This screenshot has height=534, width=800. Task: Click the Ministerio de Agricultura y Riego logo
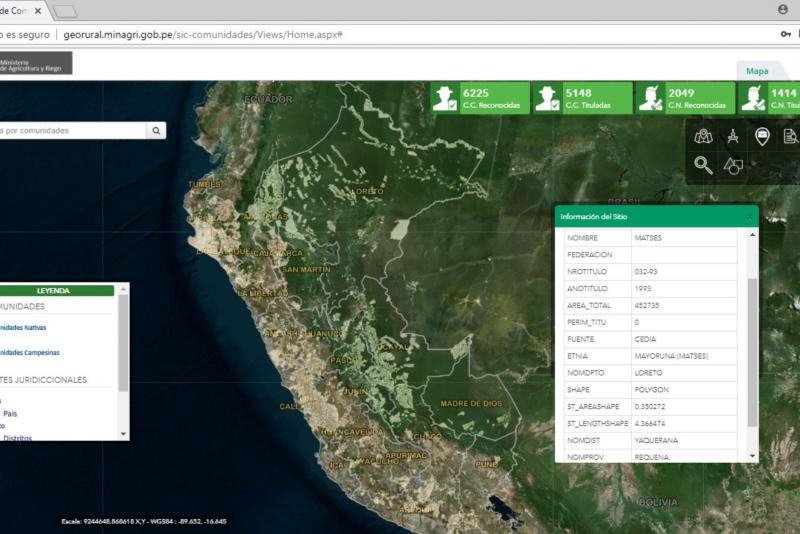tap(36, 63)
